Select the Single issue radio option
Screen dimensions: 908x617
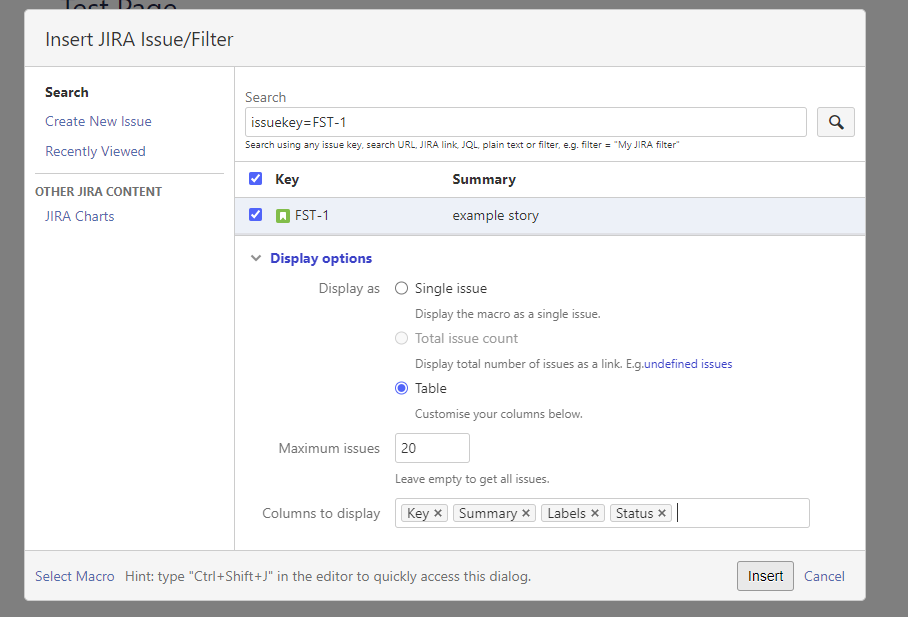pyautogui.click(x=401, y=289)
